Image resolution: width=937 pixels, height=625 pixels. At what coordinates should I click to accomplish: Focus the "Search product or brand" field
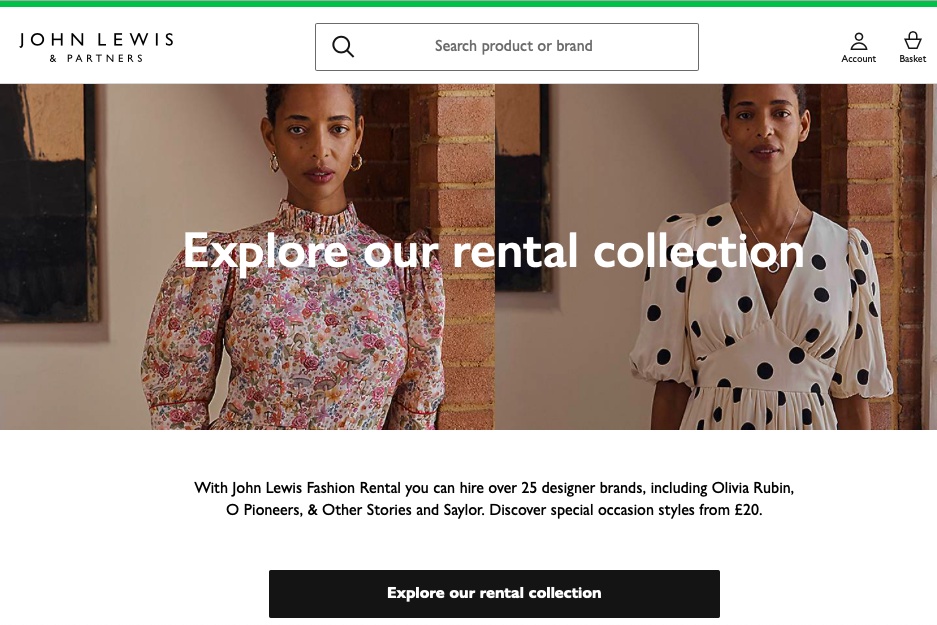[x=514, y=47]
